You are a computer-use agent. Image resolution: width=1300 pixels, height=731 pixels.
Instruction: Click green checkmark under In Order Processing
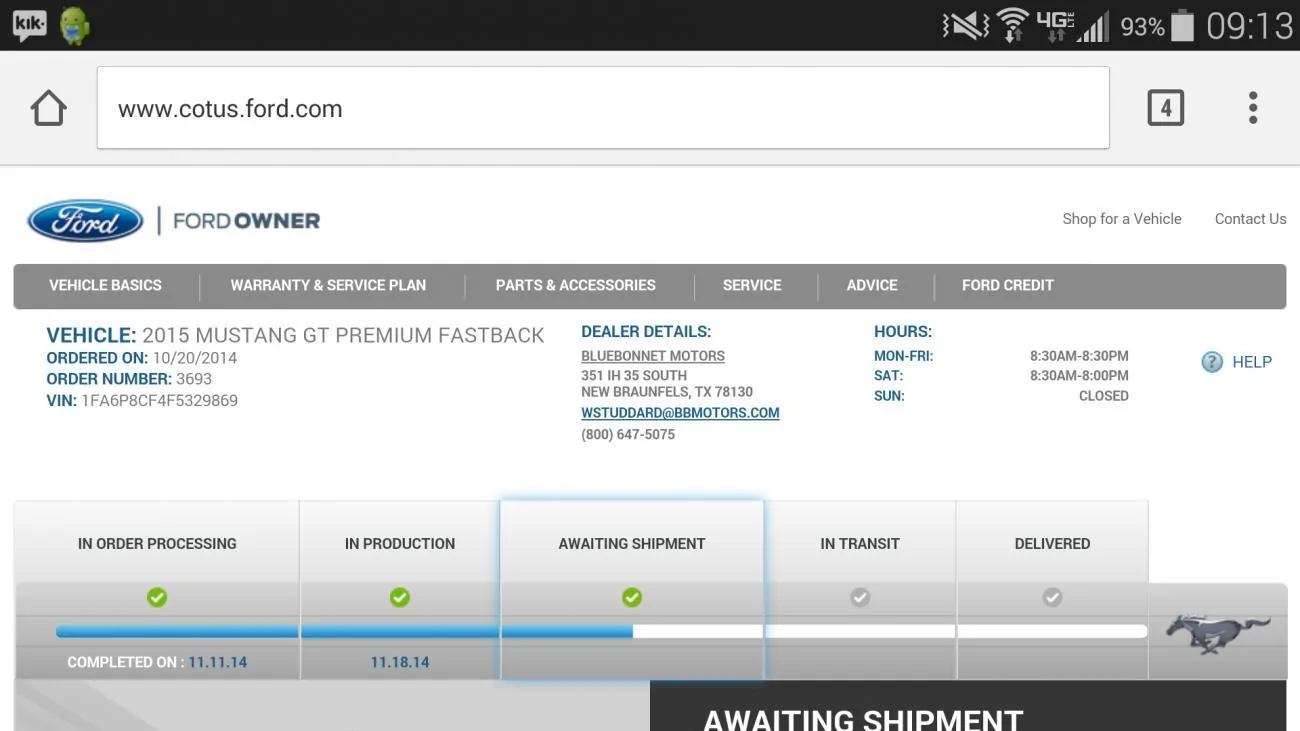click(x=157, y=597)
